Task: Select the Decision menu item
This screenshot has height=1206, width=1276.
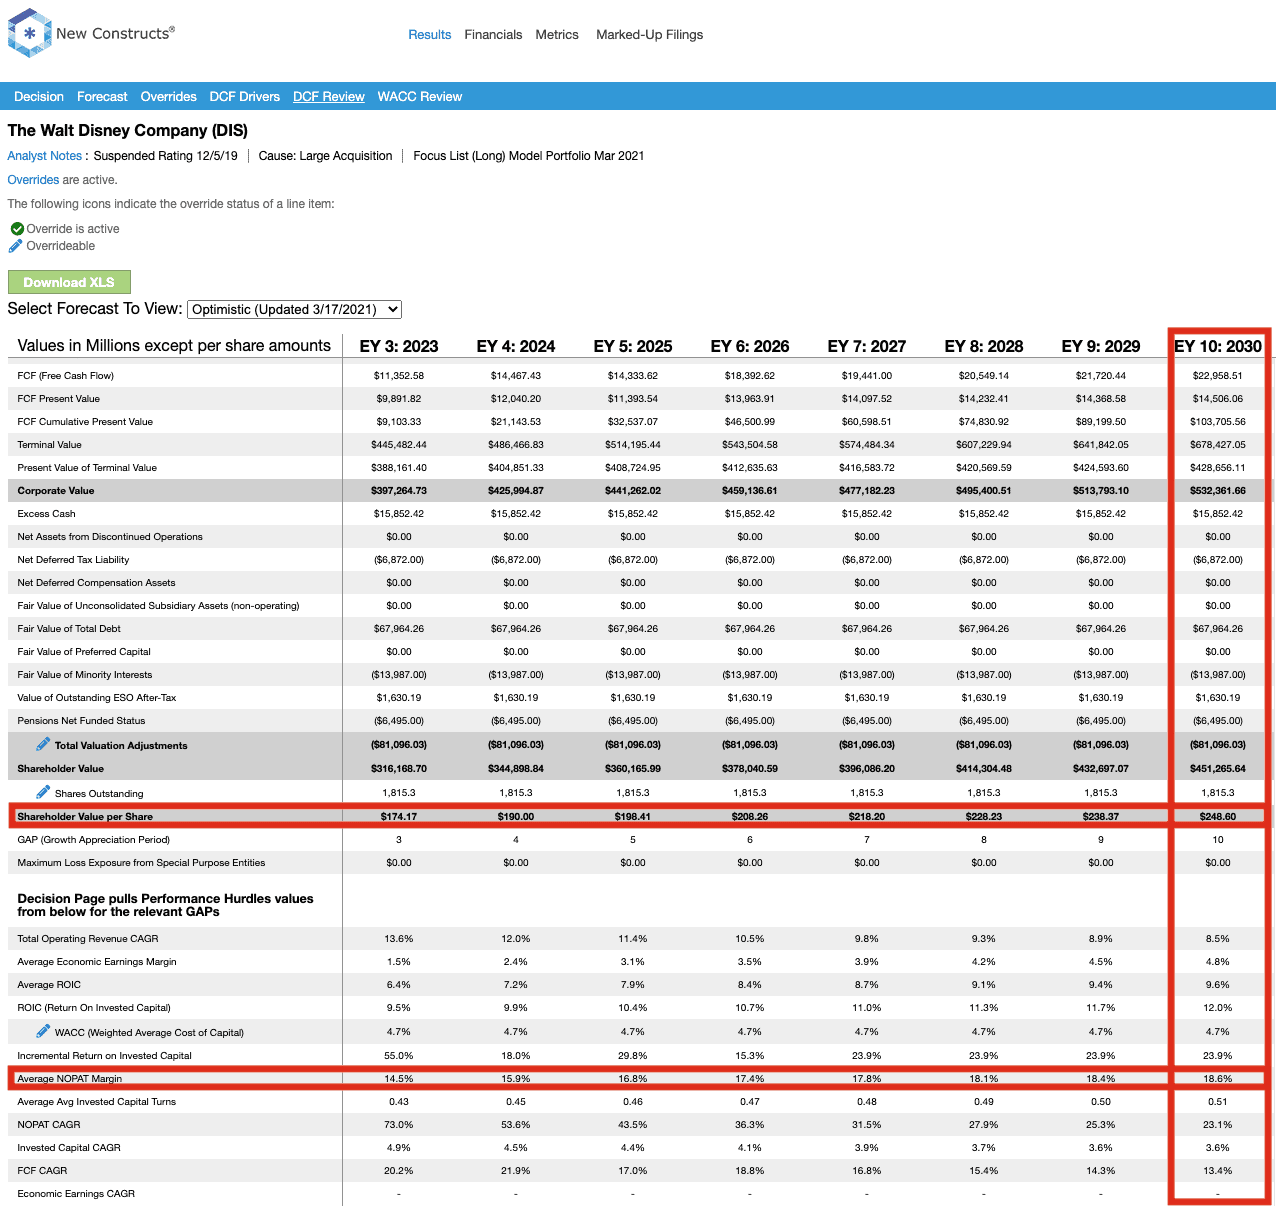Action: tap(39, 97)
